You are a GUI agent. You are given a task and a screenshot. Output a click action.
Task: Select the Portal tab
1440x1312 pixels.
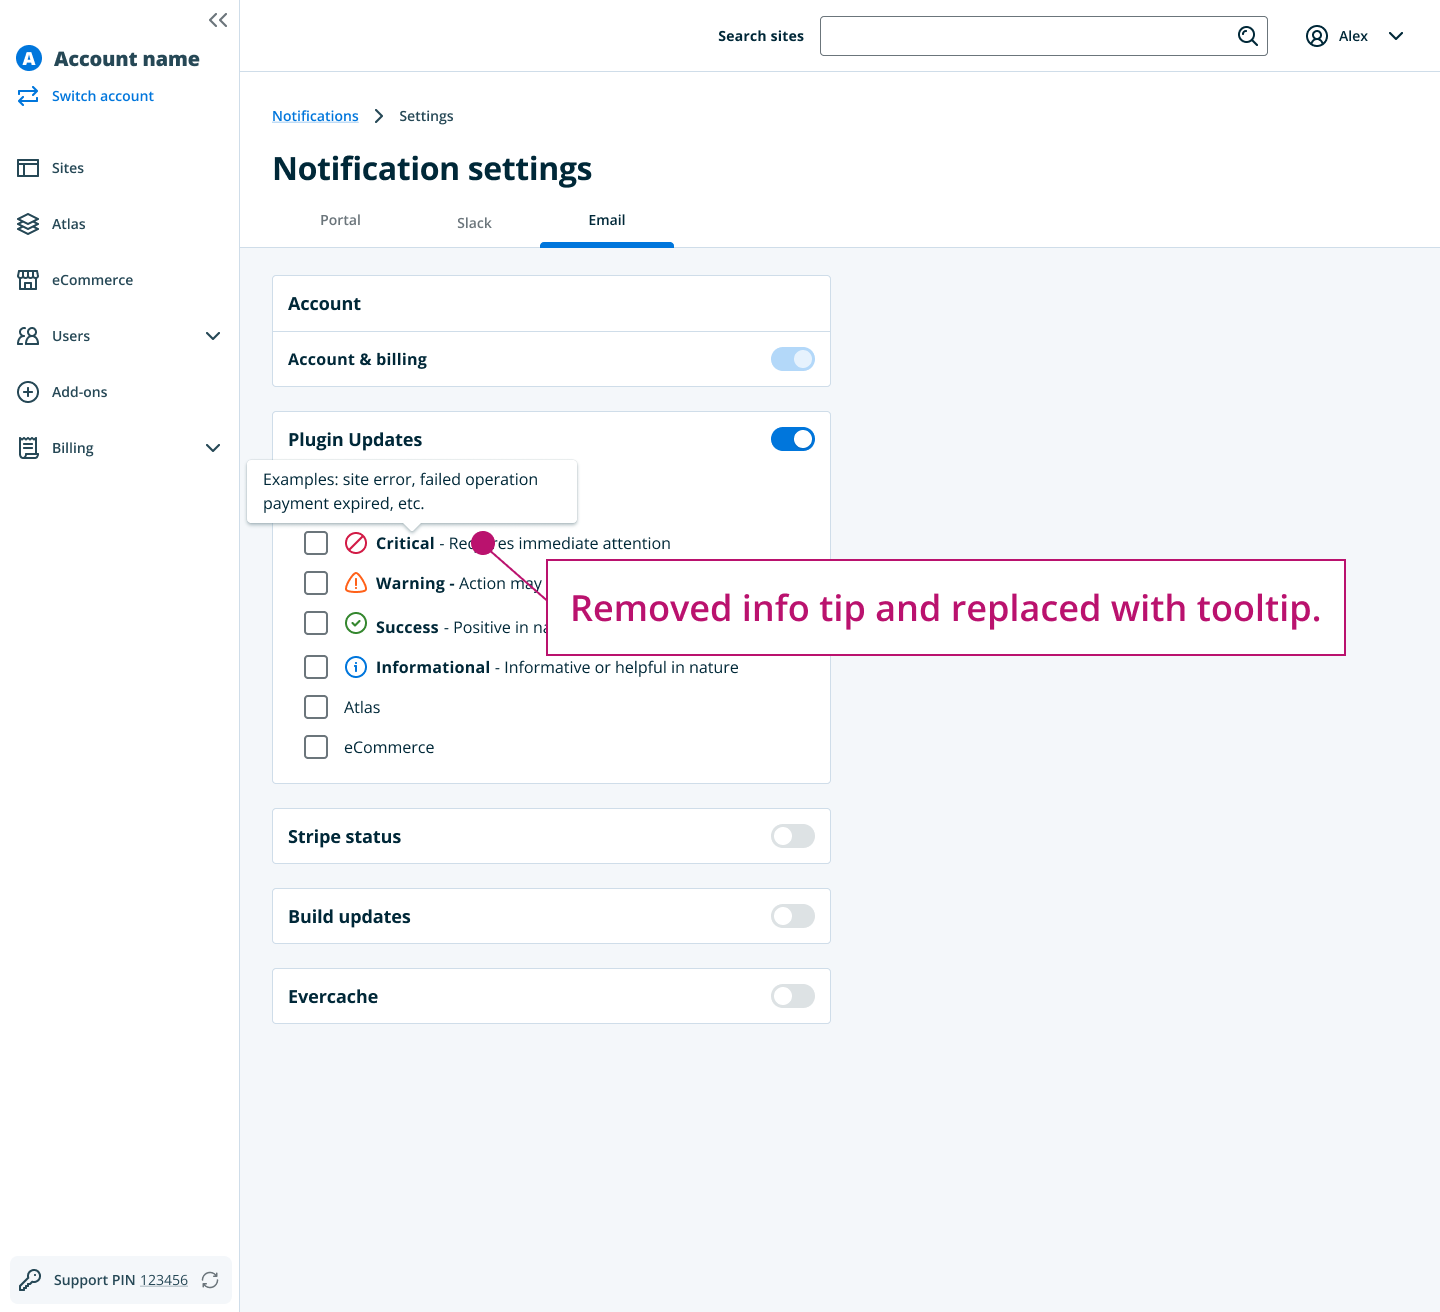coord(340,220)
